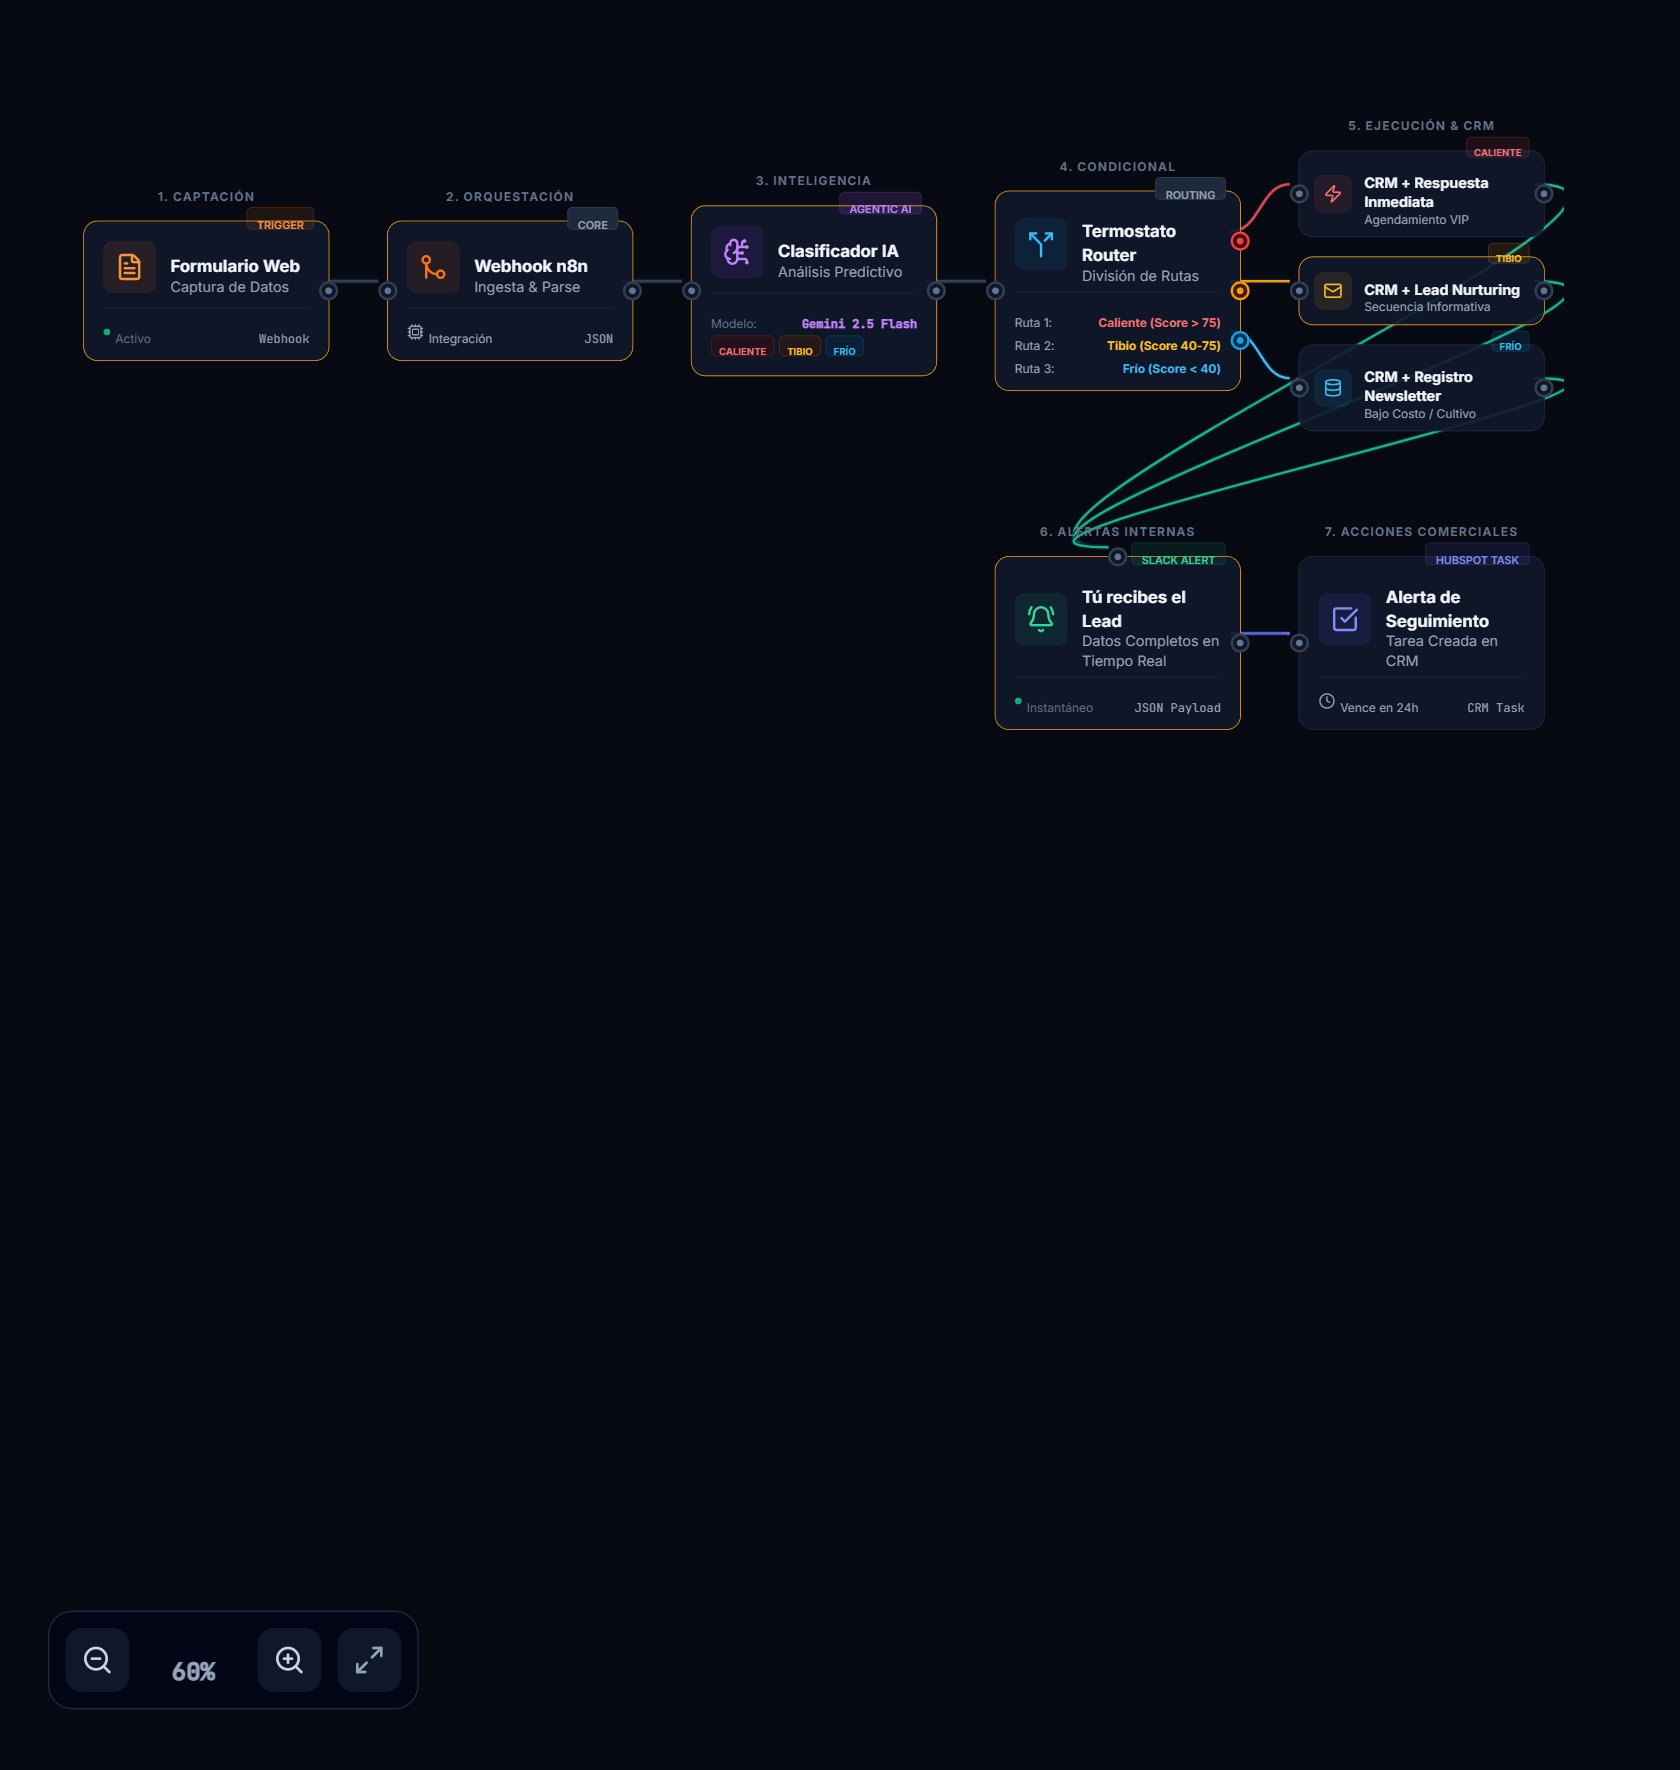Select the Termostato Router node title
Screen dimensions: 1680x1770
click(1129, 243)
